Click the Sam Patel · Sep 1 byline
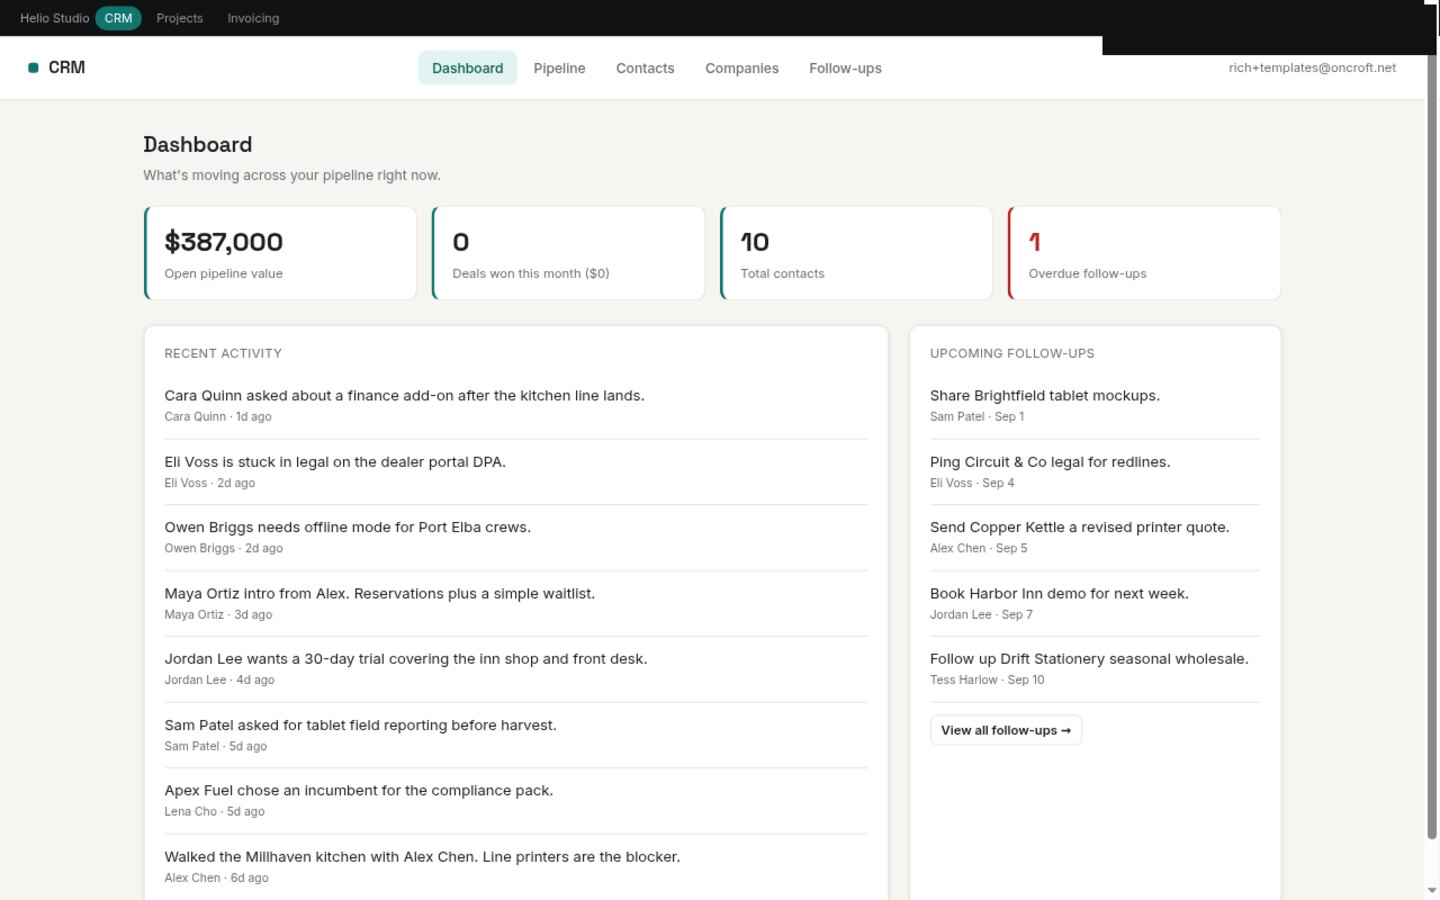 point(977,417)
